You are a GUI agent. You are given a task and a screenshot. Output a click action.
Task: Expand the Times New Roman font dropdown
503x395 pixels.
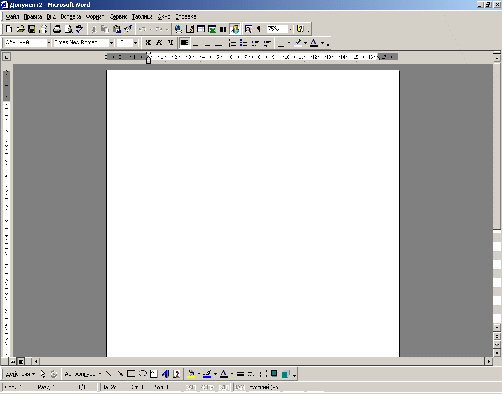[112, 43]
